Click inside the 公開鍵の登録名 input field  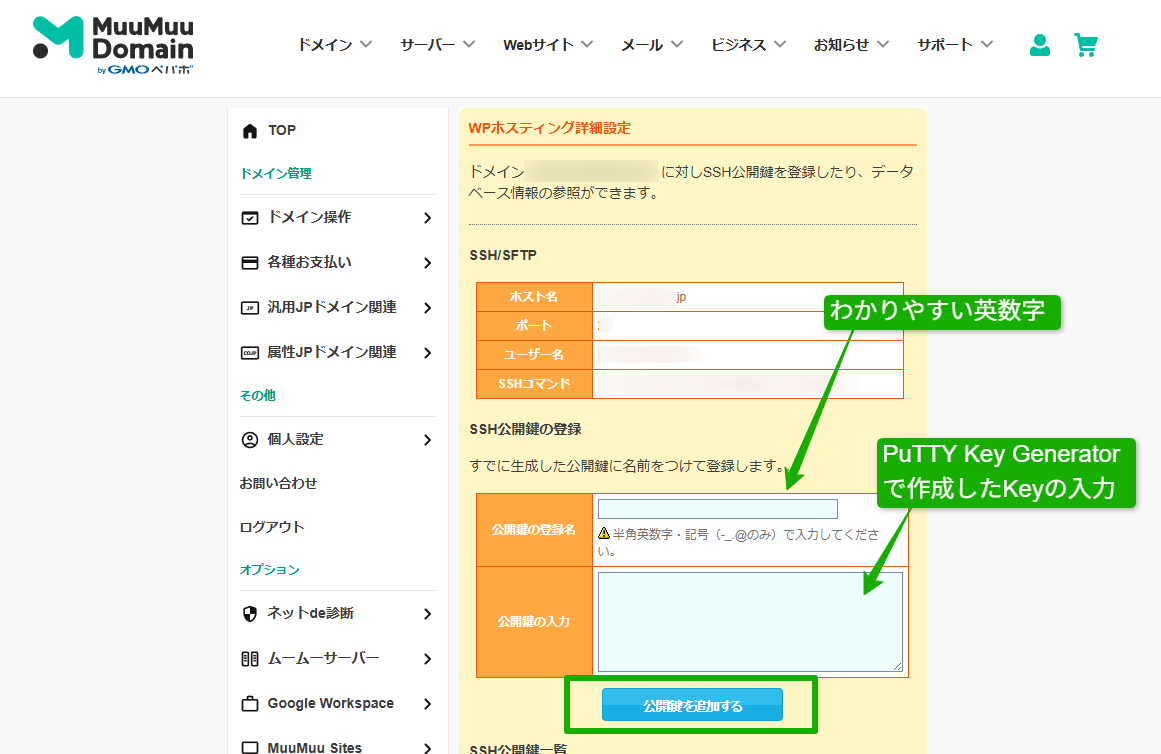coord(716,509)
